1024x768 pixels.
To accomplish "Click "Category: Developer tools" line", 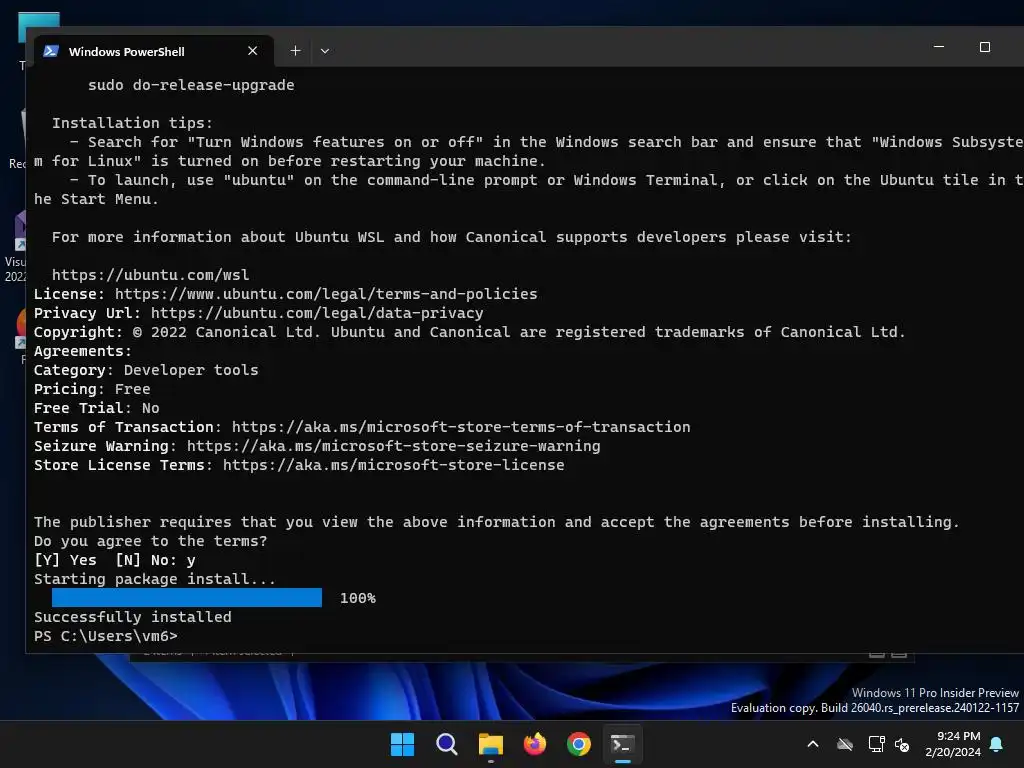I will pos(146,370).
